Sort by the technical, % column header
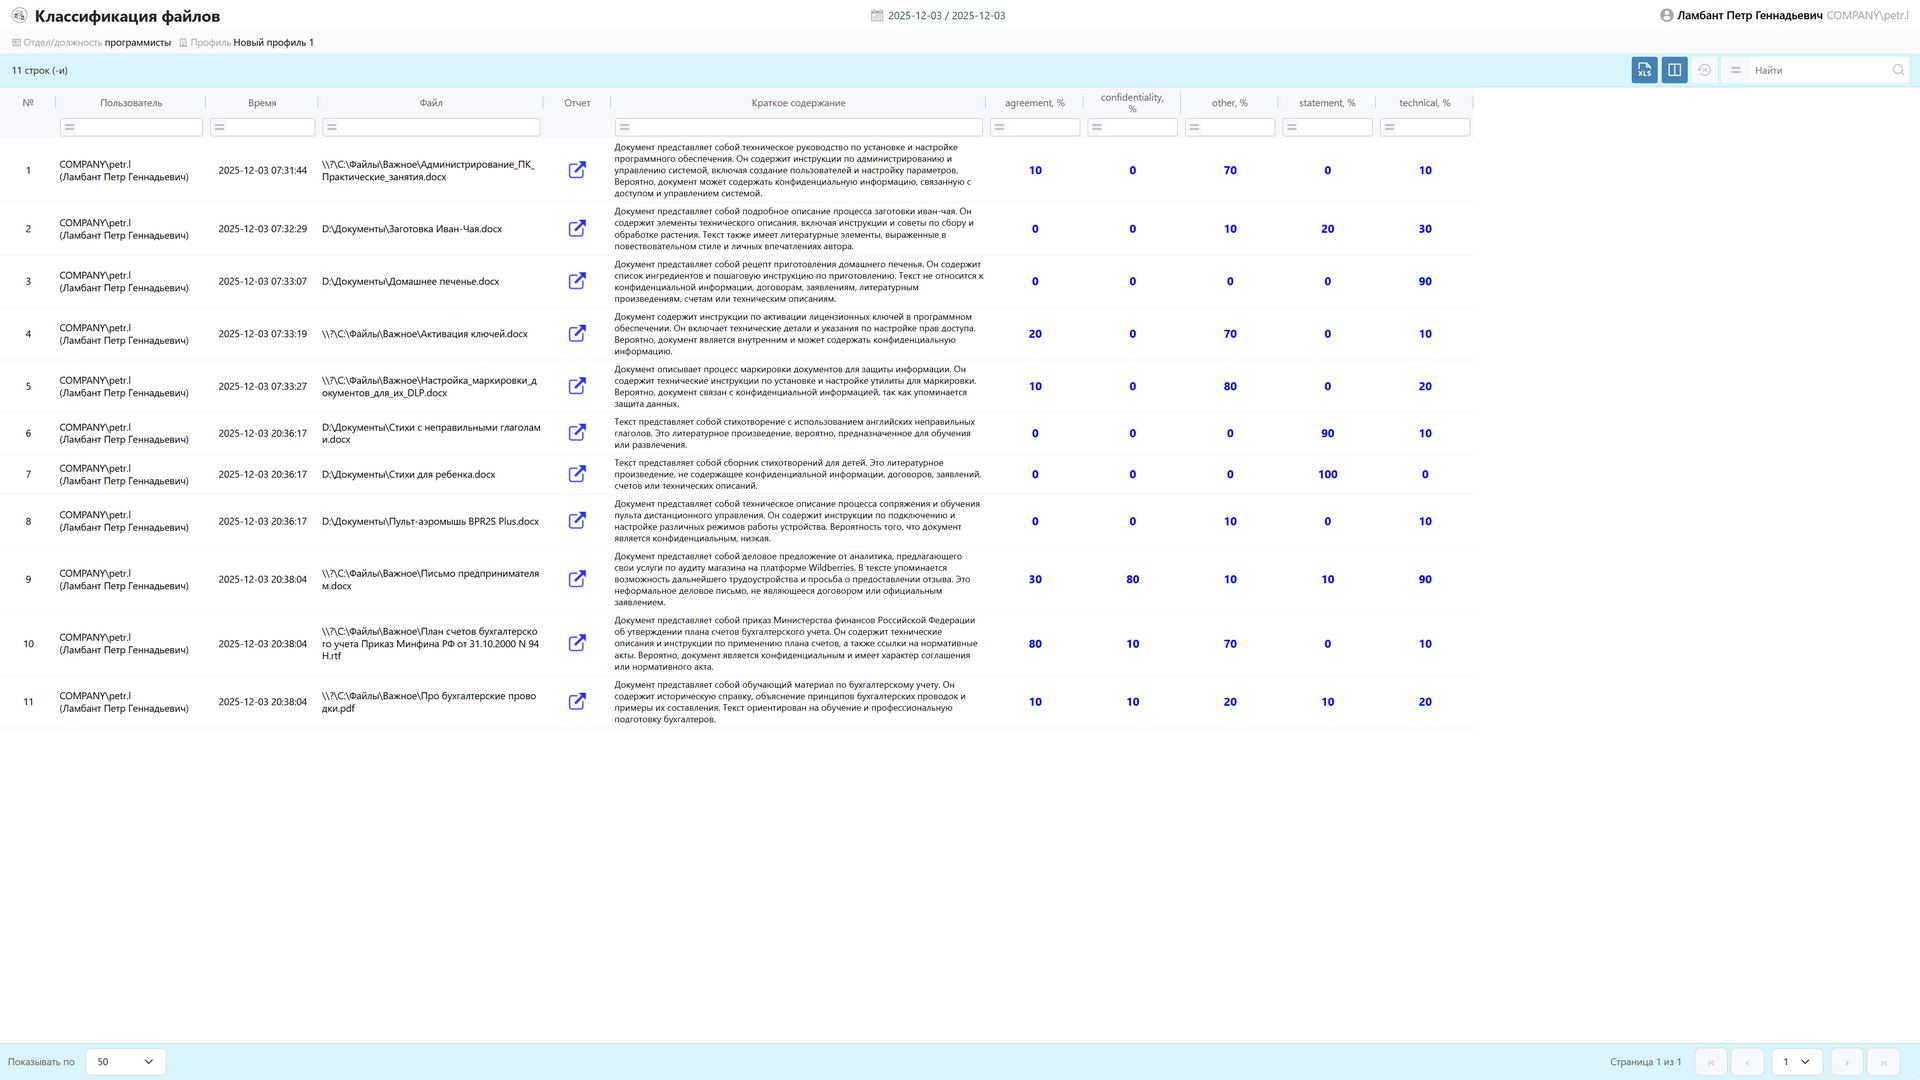 tap(1424, 103)
